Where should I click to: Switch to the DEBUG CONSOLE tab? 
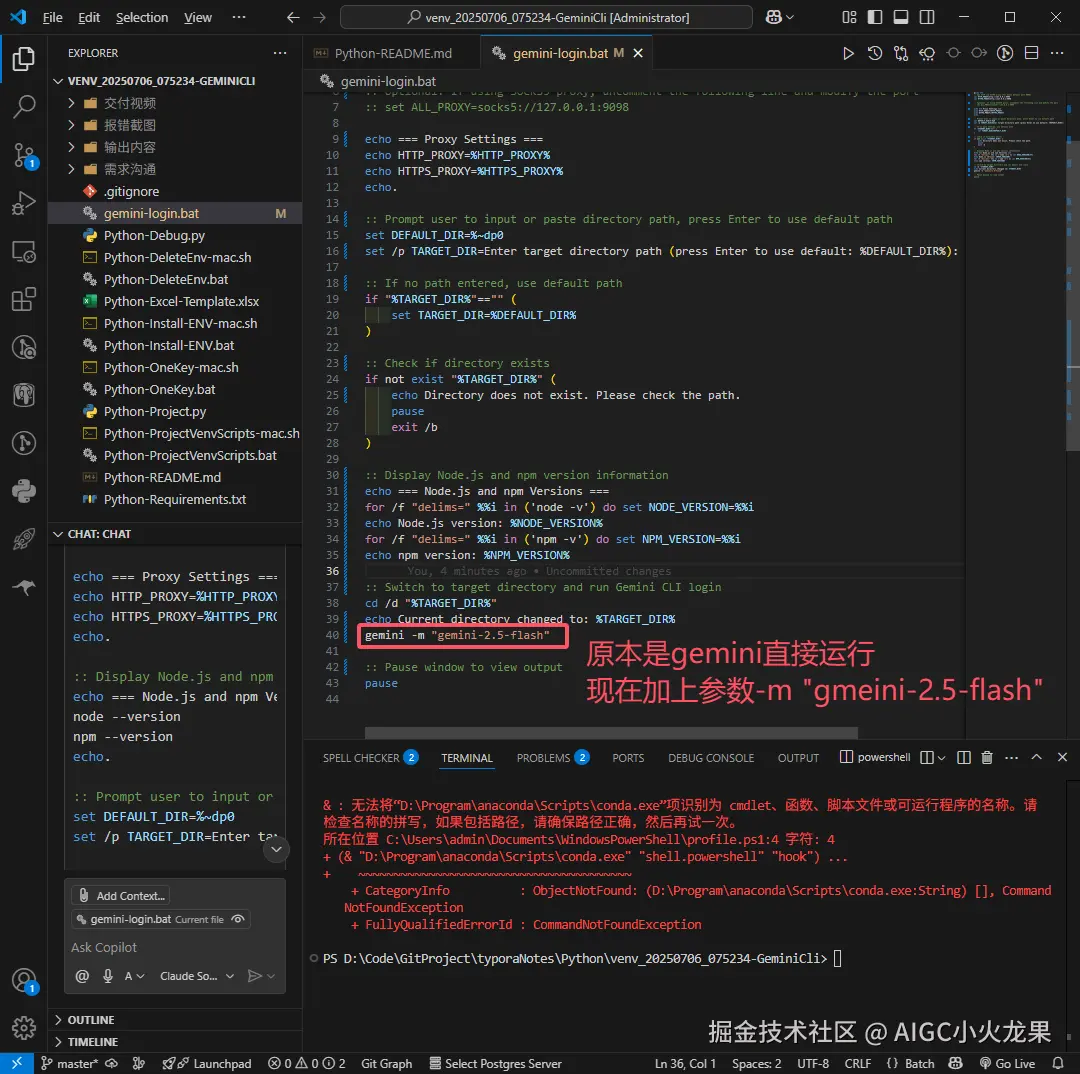(711, 758)
